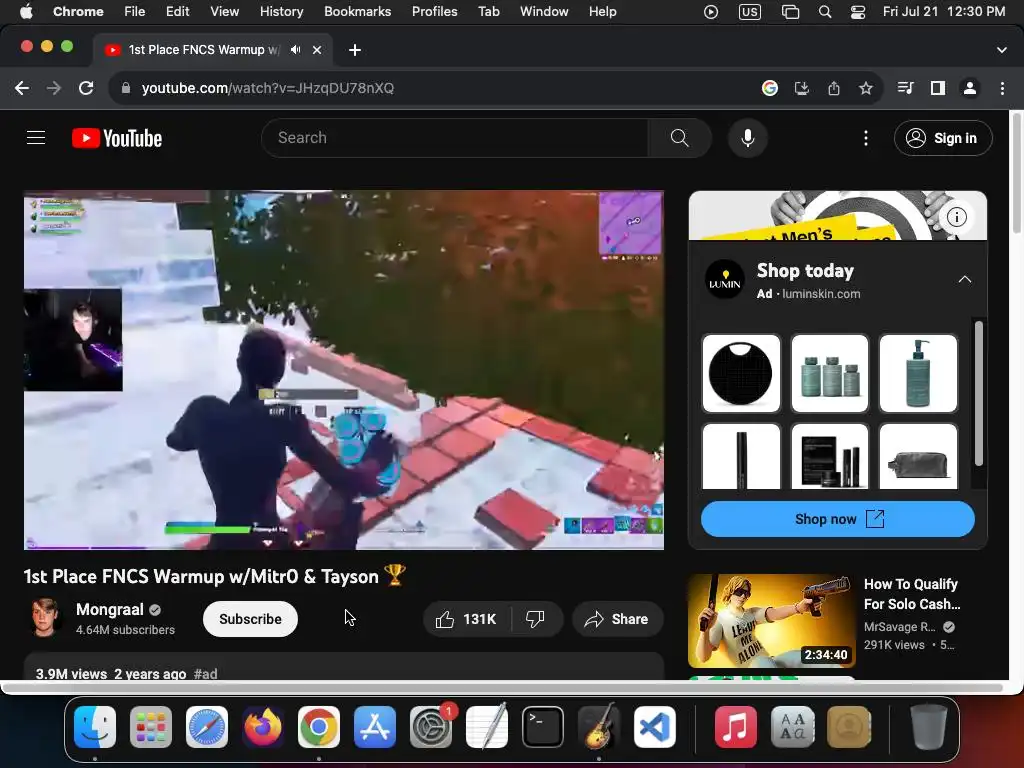Viewport: 1024px width, 768px height.
Task: Open ad info circle icon
Action: [x=957, y=217]
